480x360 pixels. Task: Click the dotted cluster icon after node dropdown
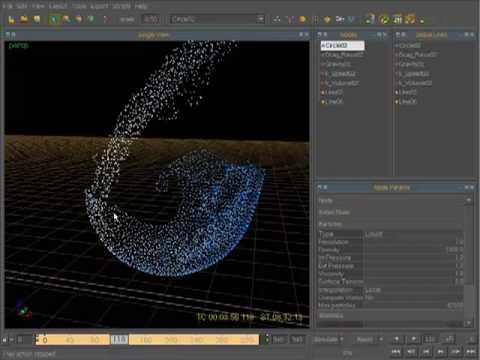[277, 20]
